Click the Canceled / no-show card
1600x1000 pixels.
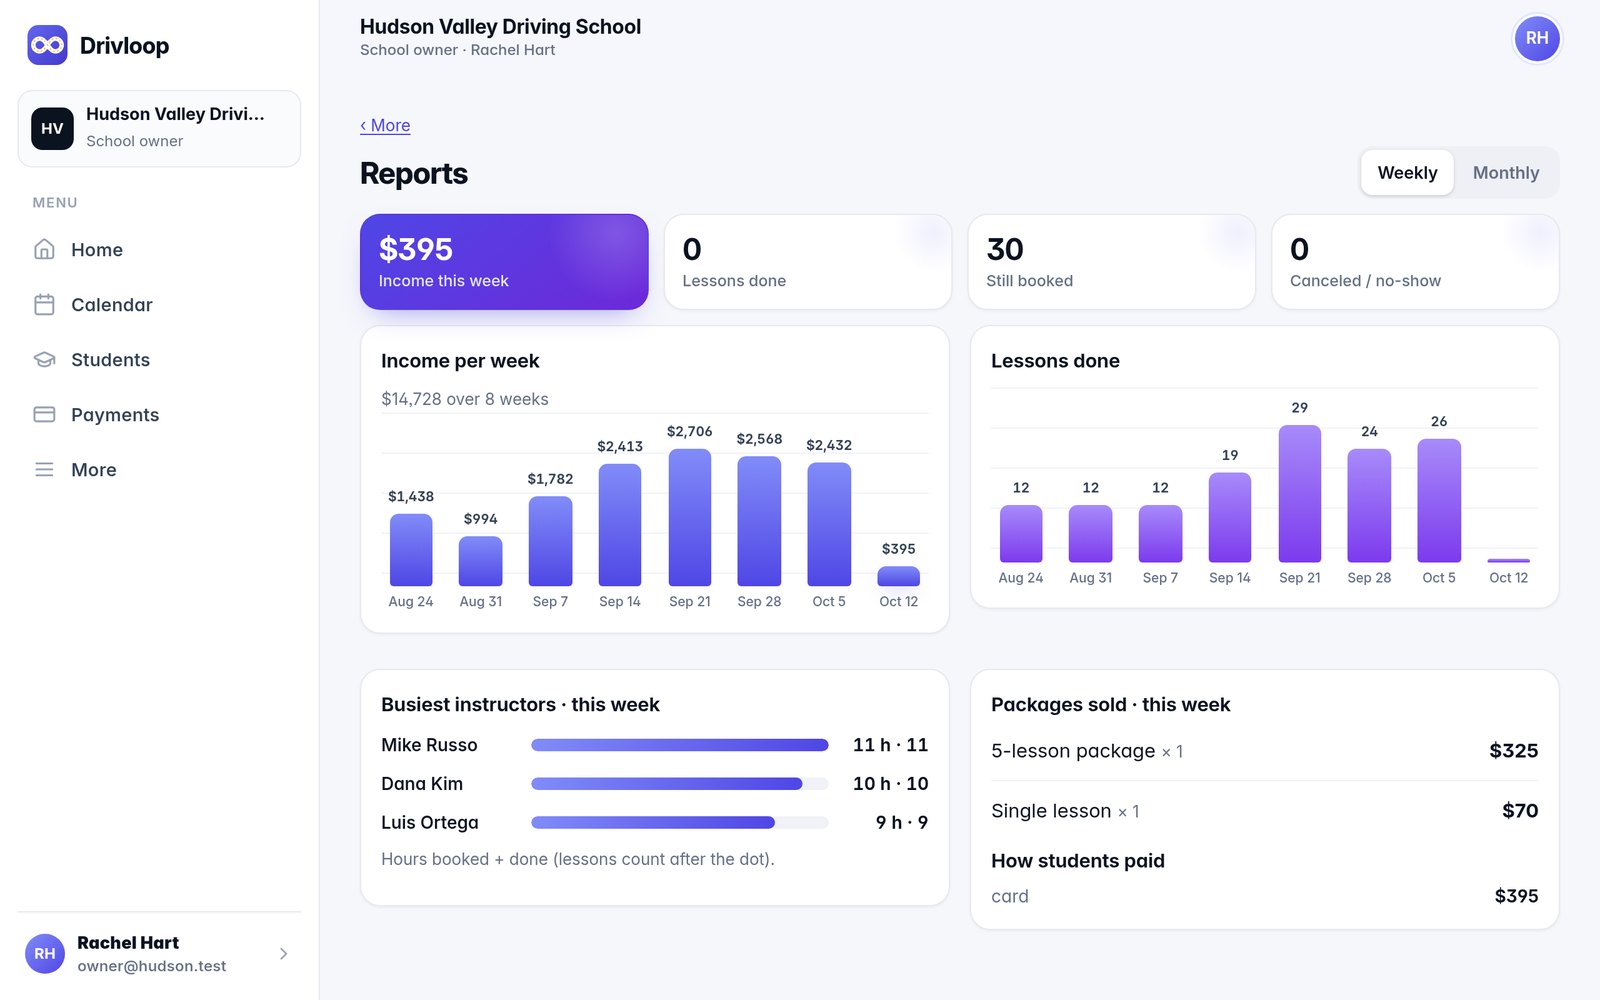coord(1415,262)
